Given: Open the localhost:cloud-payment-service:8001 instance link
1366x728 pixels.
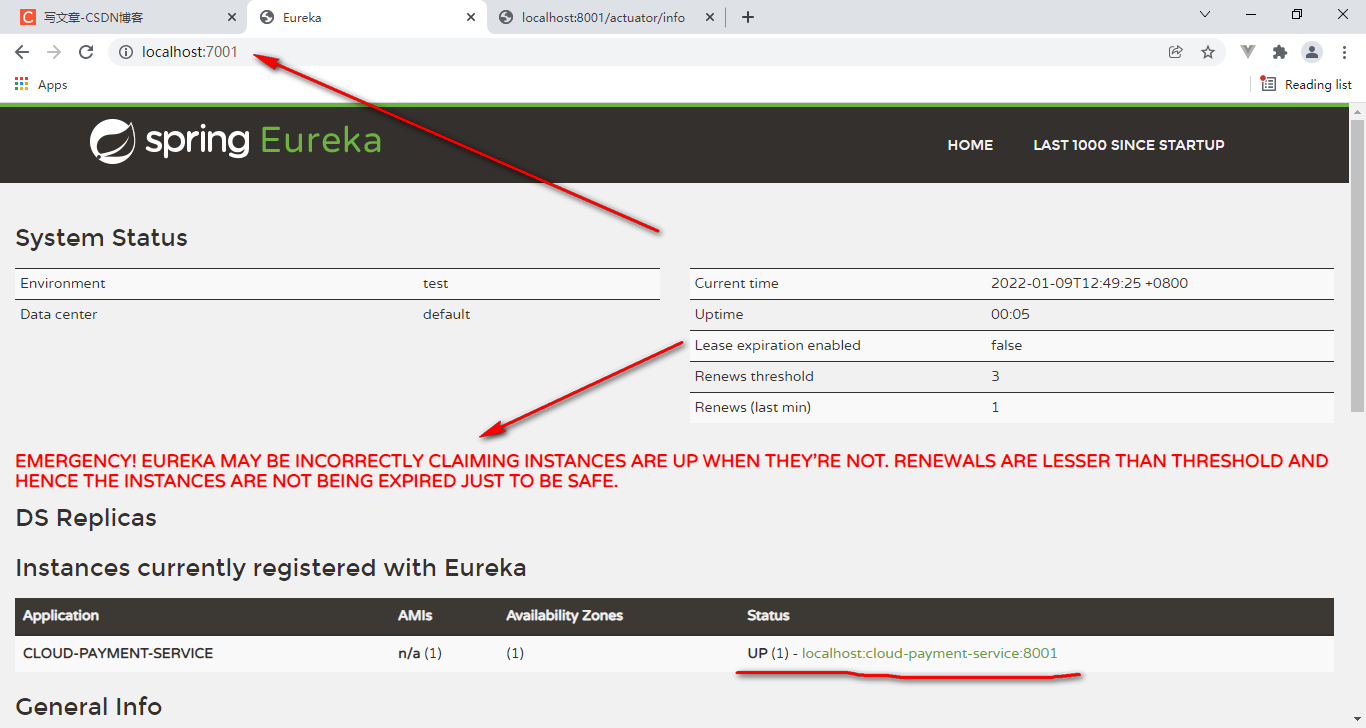Looking at the screenshot, I should pyautogui.click(x=929, y=653).
